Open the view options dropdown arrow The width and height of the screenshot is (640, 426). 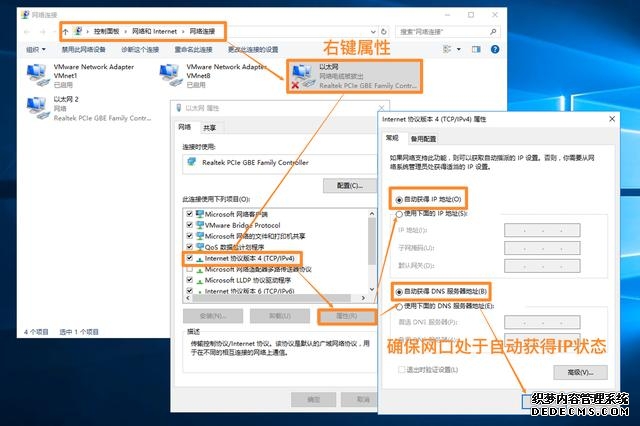(459, 49)
